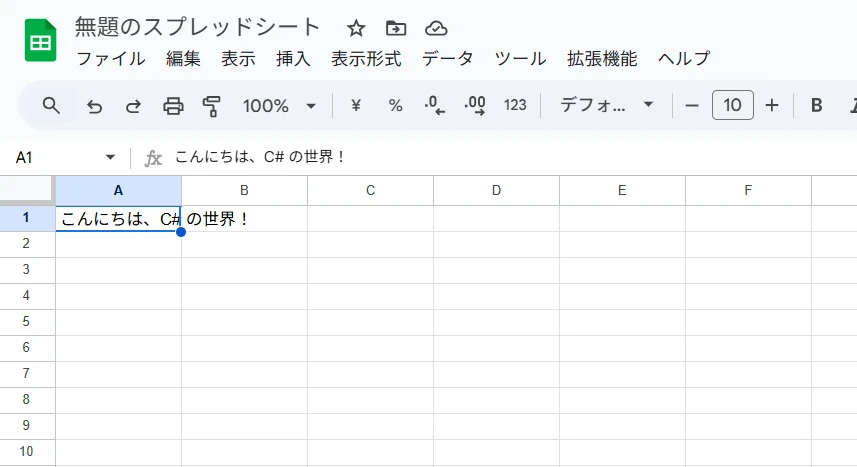Apply the yen currency format
Viewport: 857px width, 467px height.
click(x=355, y=105)
